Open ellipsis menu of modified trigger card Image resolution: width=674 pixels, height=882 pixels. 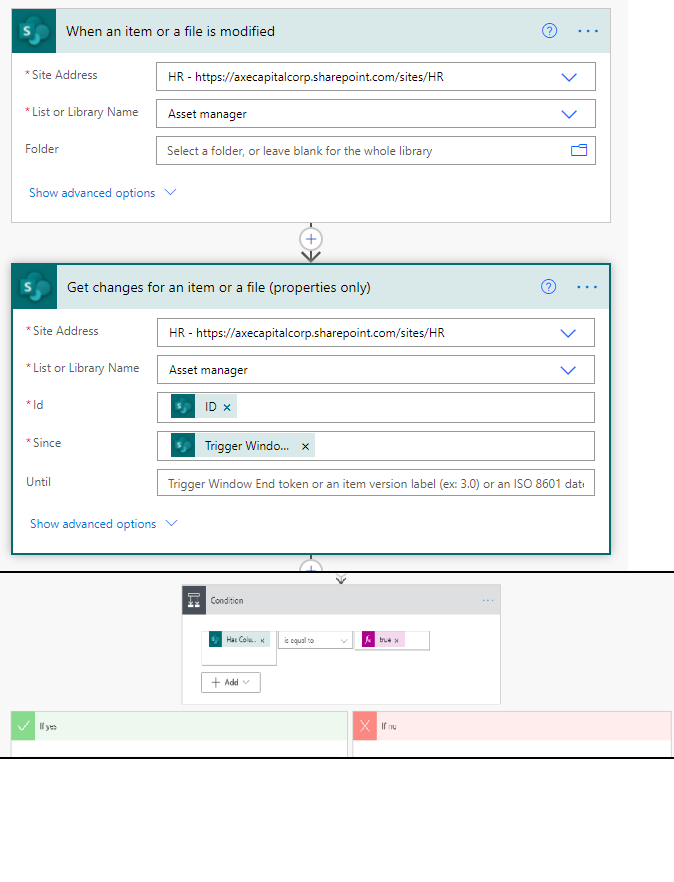tap(588, 31)
